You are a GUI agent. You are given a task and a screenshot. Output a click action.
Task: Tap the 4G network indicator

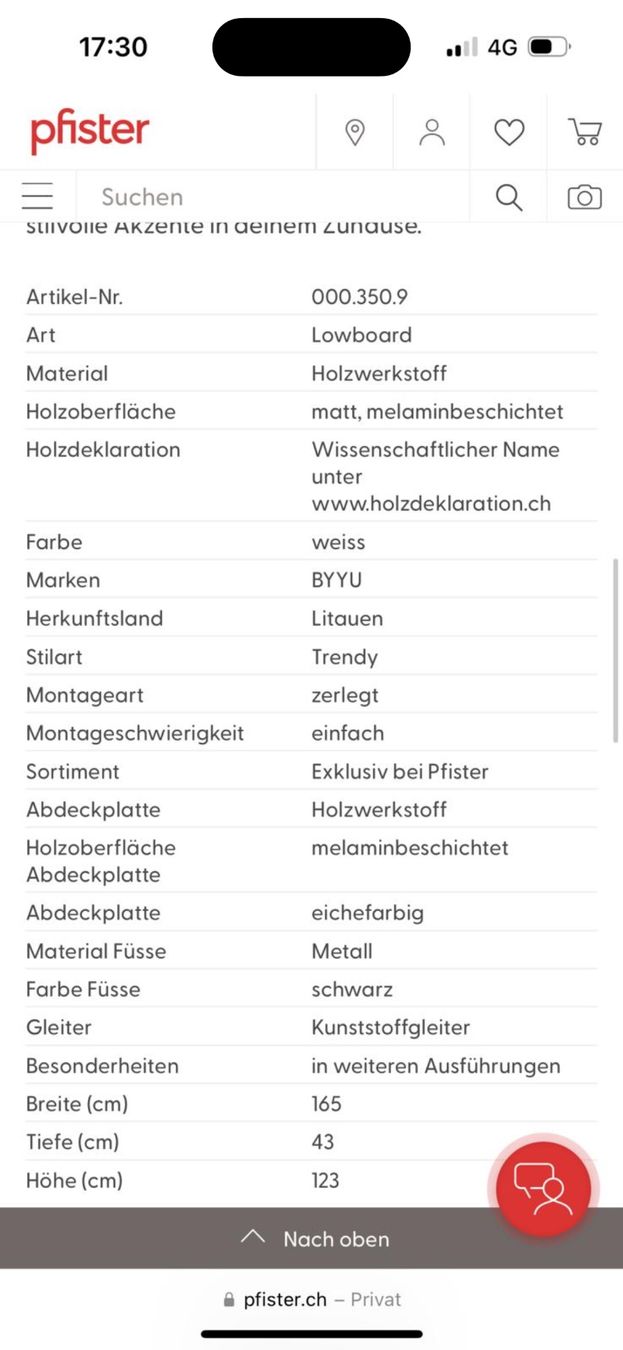coord(502,47)
